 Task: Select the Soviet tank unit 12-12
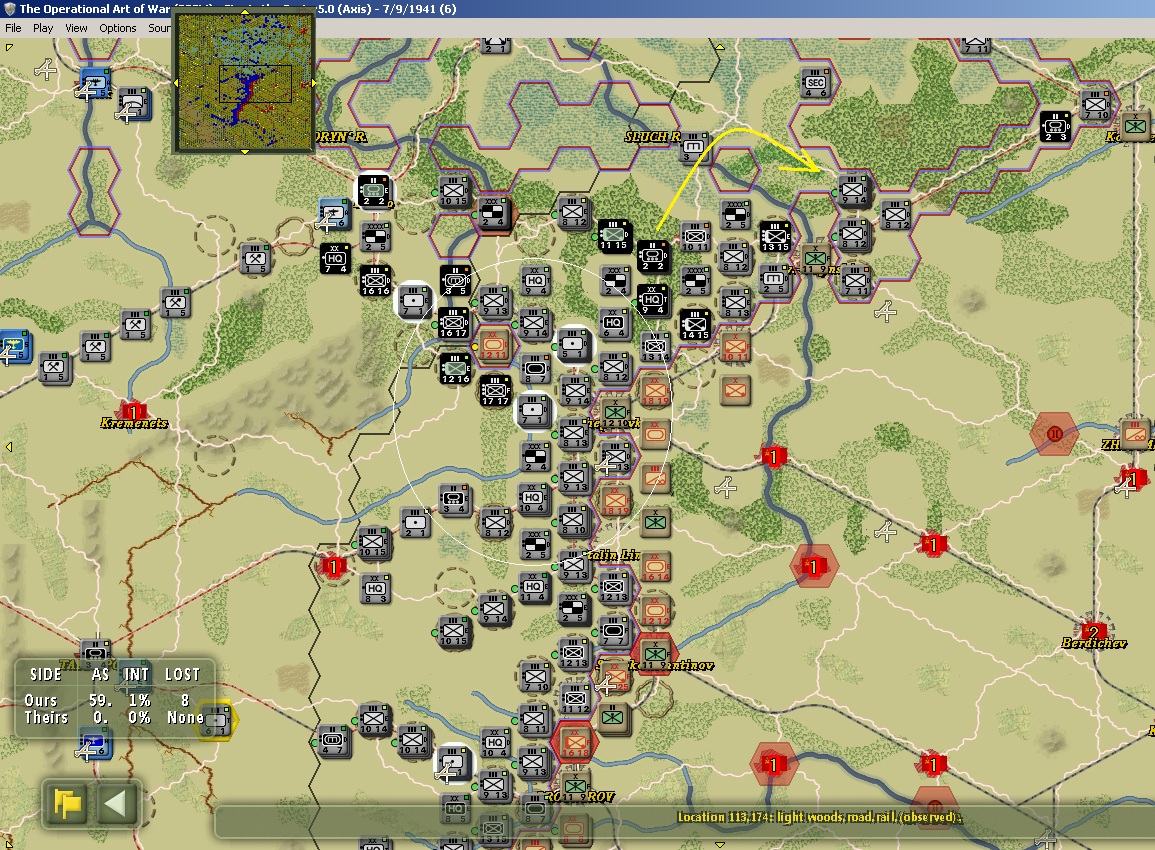point(654,611)
